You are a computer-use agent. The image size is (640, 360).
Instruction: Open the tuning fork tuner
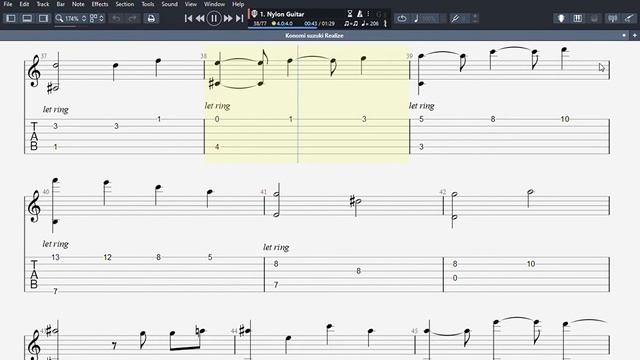pyautogui.click(x=455, y=18)
